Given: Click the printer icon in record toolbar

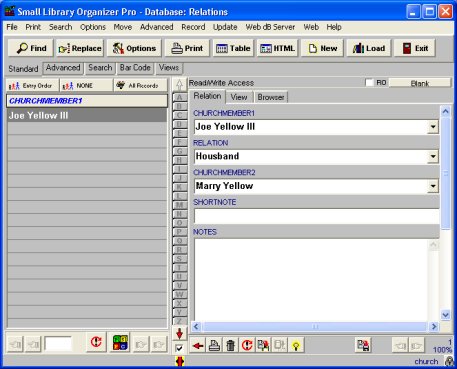Looking at the screenshot, I should point(214,346).
